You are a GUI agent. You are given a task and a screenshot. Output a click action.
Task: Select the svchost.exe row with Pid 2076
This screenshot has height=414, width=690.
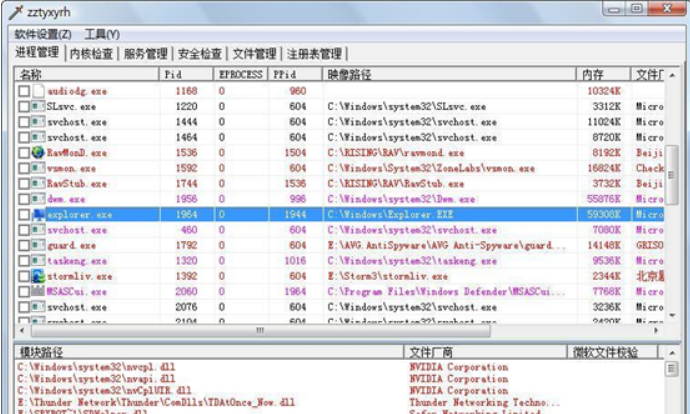click(339, 307)
